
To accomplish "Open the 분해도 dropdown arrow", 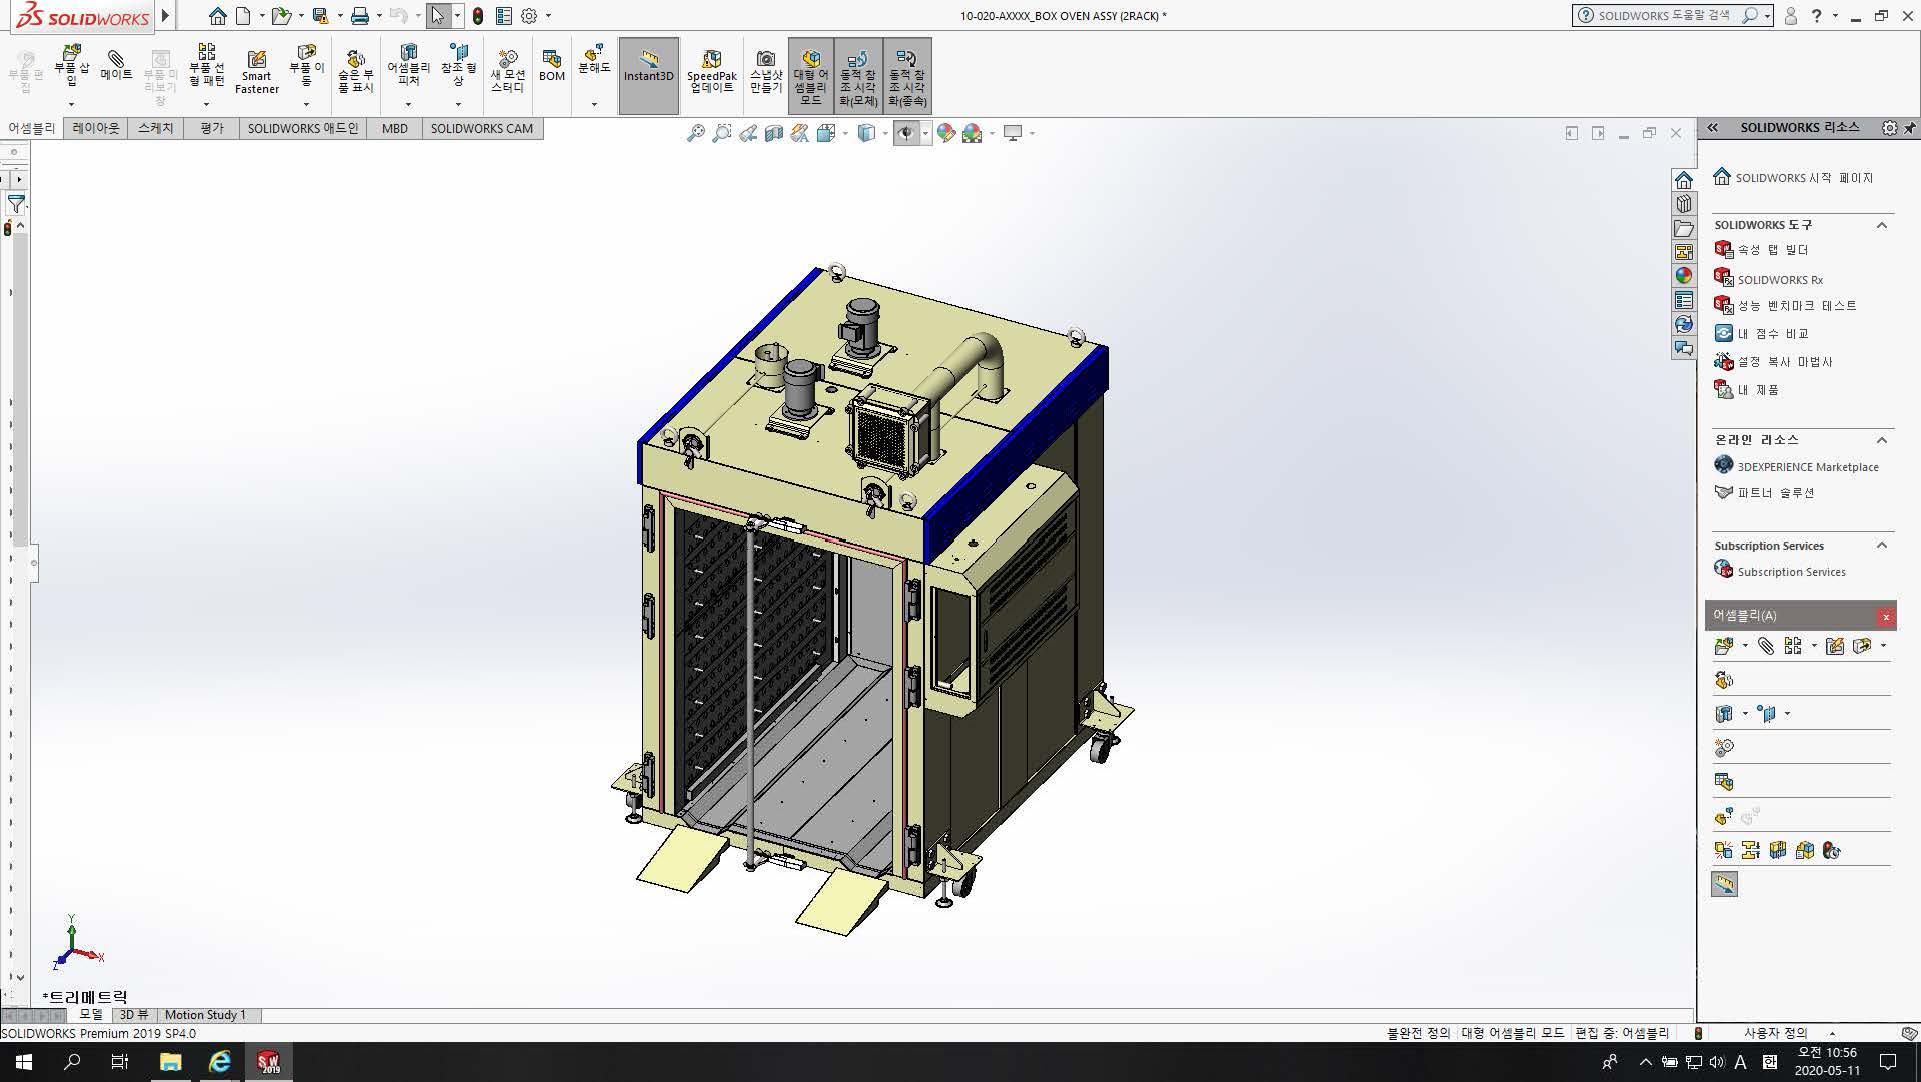I will click(x=594, y=104).
